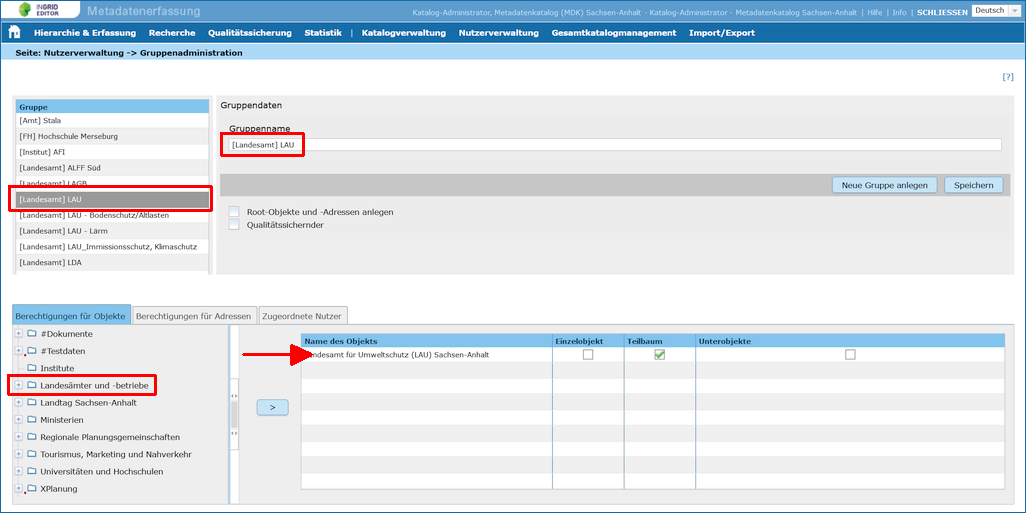Click the Name des Objekts column header
Screen dimensions: 1026x513
tap(427, 341)
